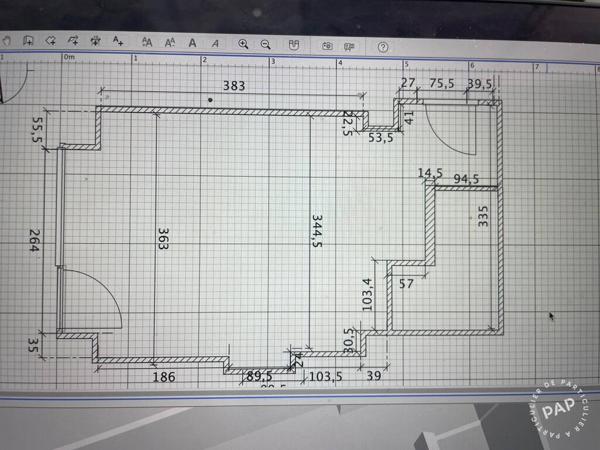
Task: Toggle italic text style
Action: (x=215, y=43)
